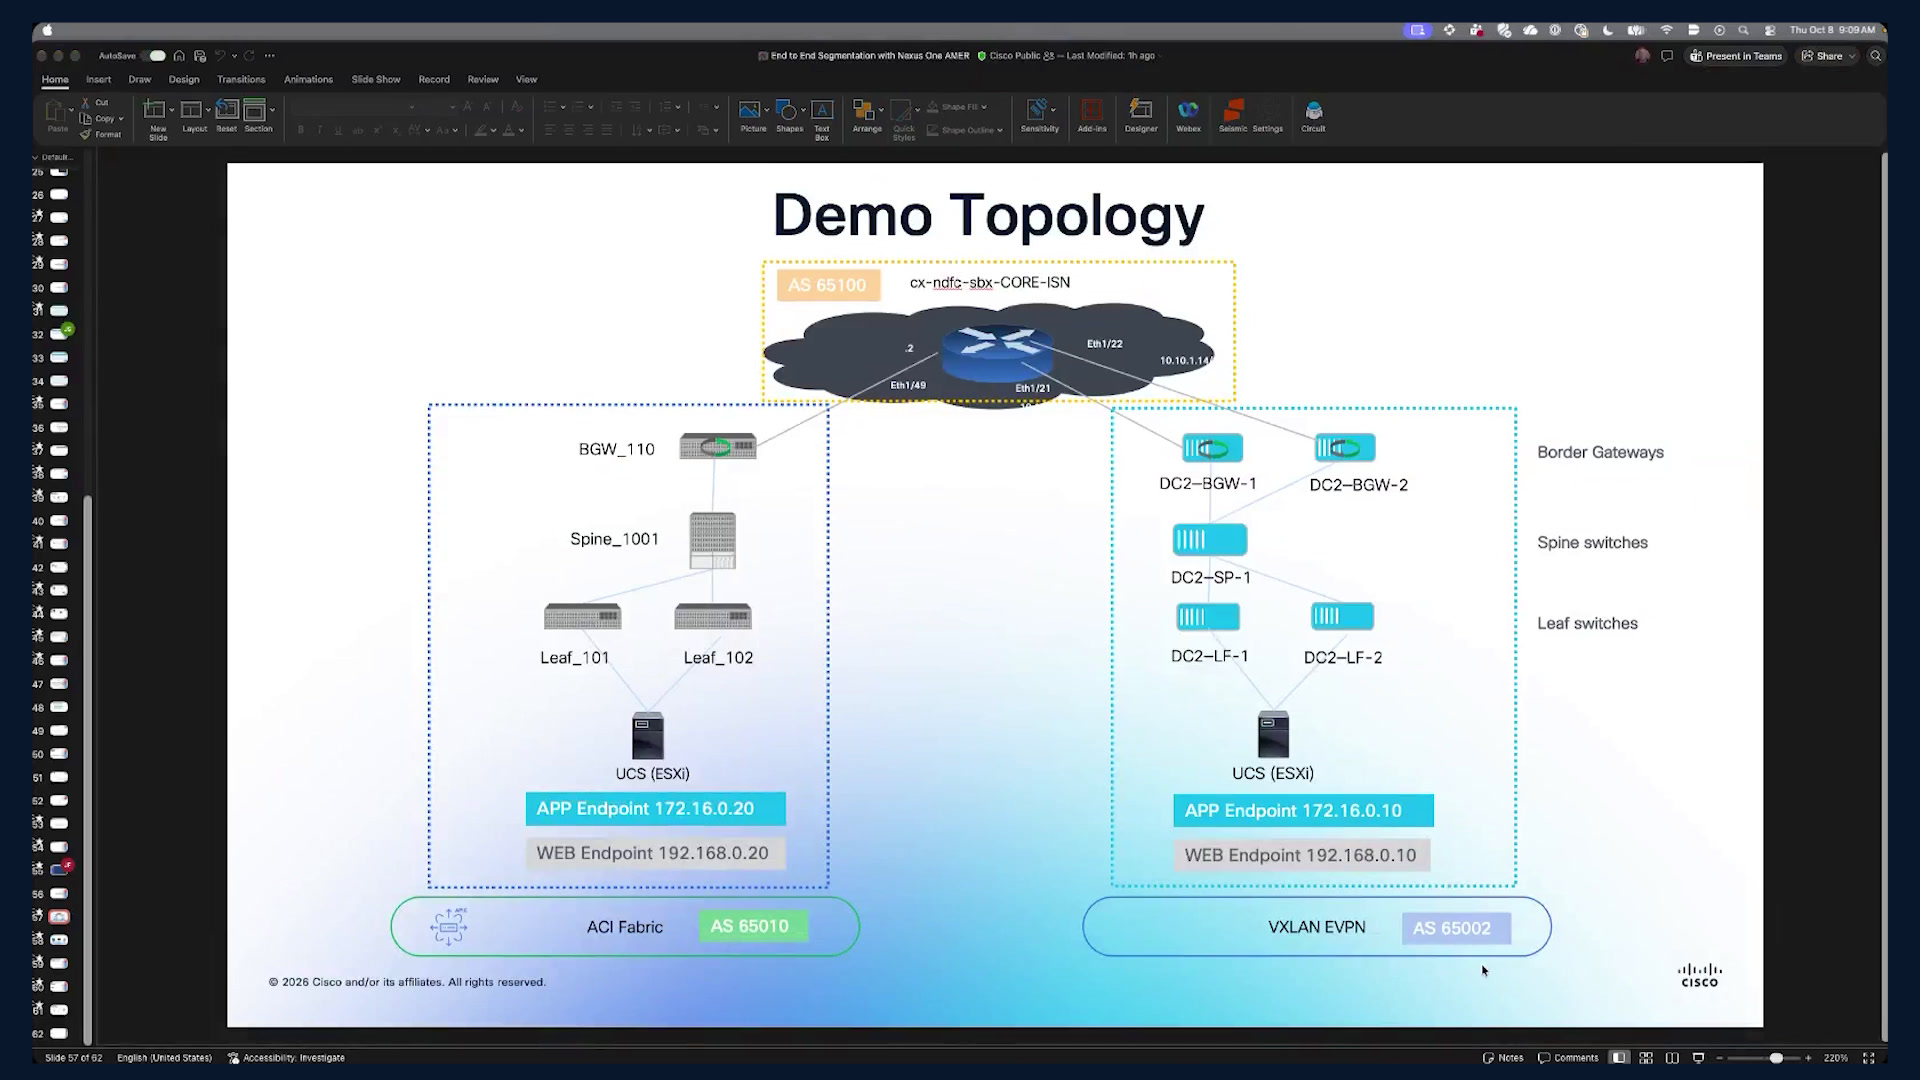Switch to Slide Sorter view icon
The width and height of the screenshot is (1920, 1080).
1645,1058
